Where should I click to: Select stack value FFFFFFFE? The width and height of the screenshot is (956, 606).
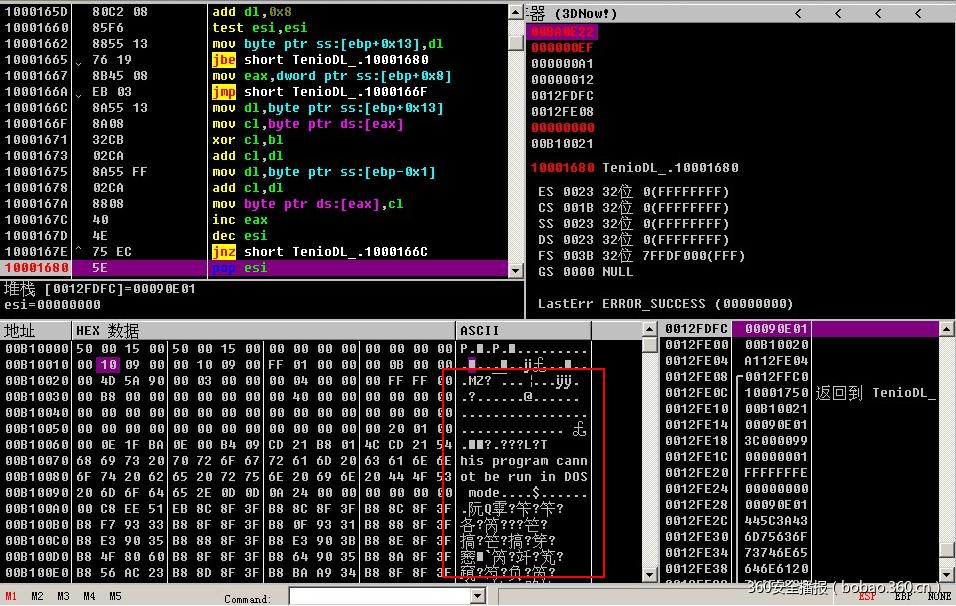pos(776,472)
